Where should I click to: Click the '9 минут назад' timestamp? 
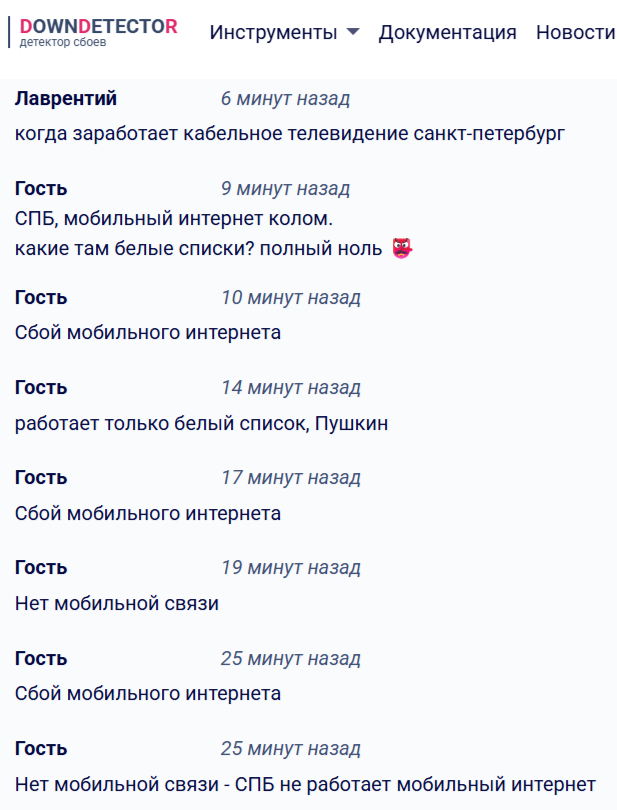(x=285, y=189)
